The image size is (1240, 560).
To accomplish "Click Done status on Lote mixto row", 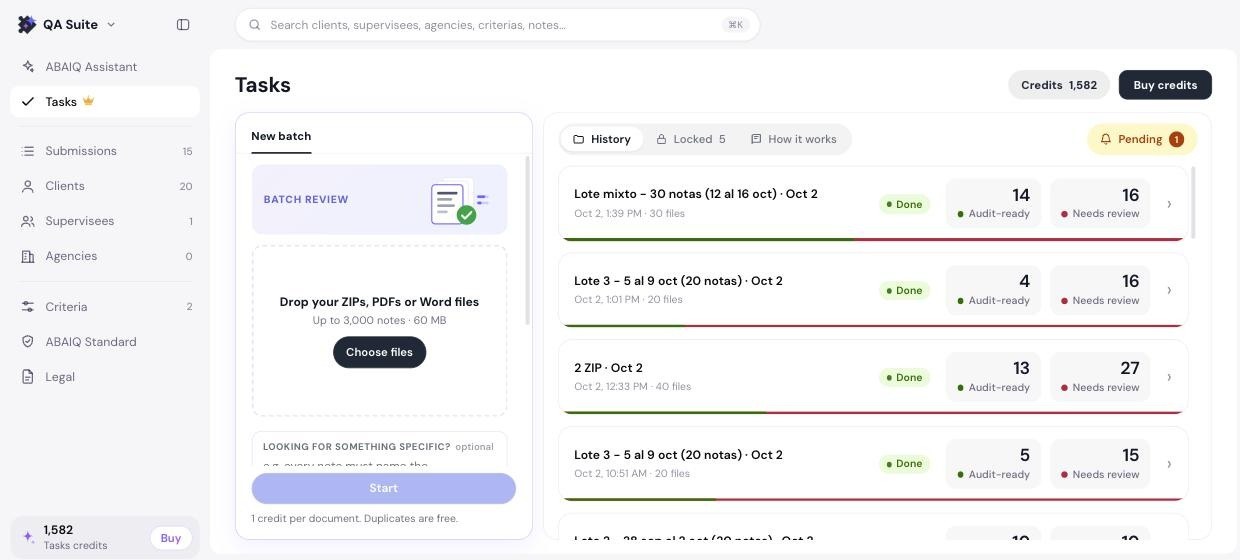I will pyautogui.click(x=904, y=204).
